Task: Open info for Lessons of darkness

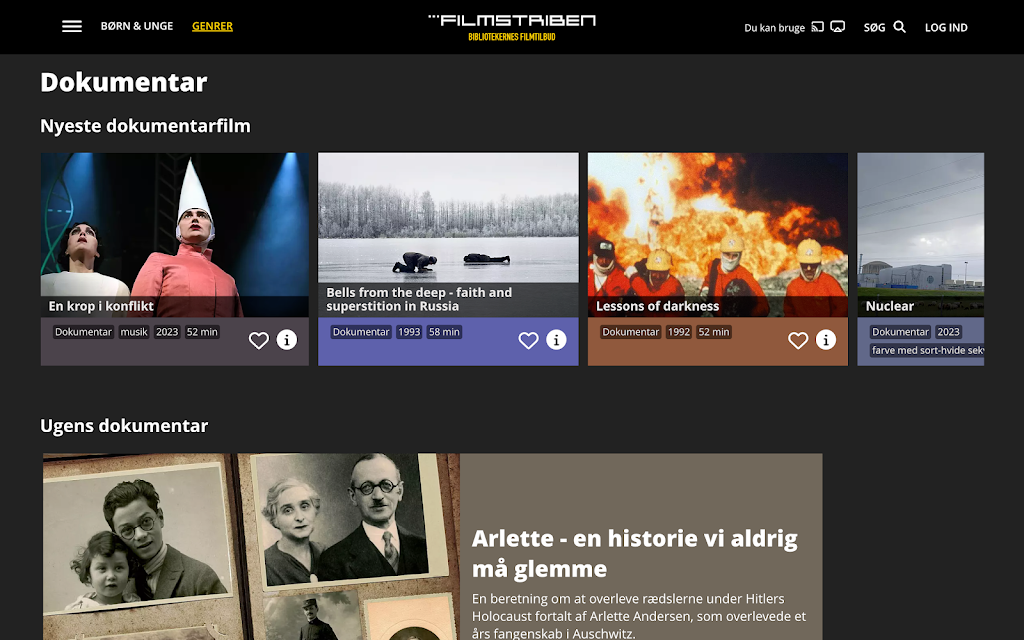Action: 826,340
